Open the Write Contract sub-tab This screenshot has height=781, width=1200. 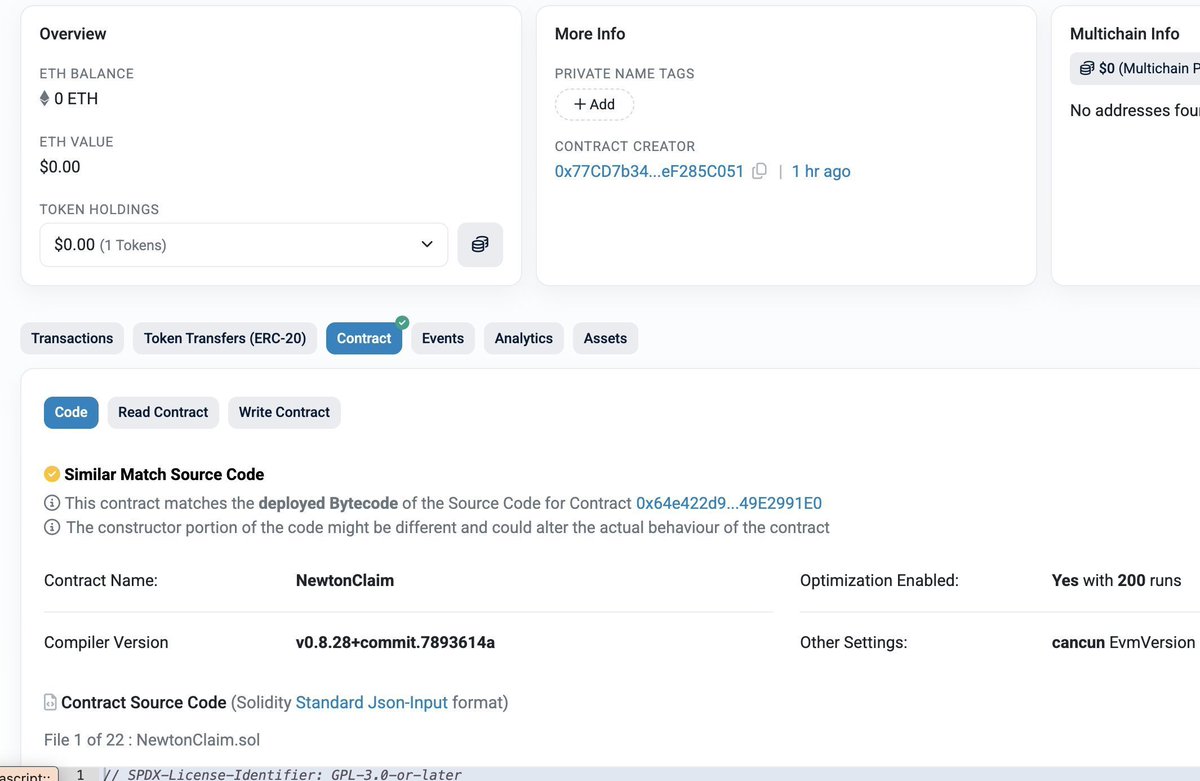click(x=284, y=412)
